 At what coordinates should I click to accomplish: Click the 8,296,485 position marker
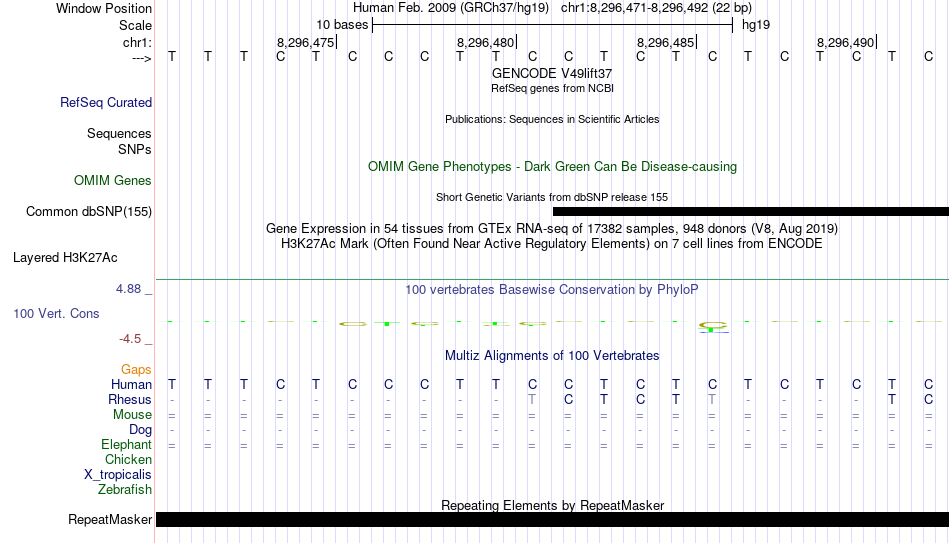666,42
